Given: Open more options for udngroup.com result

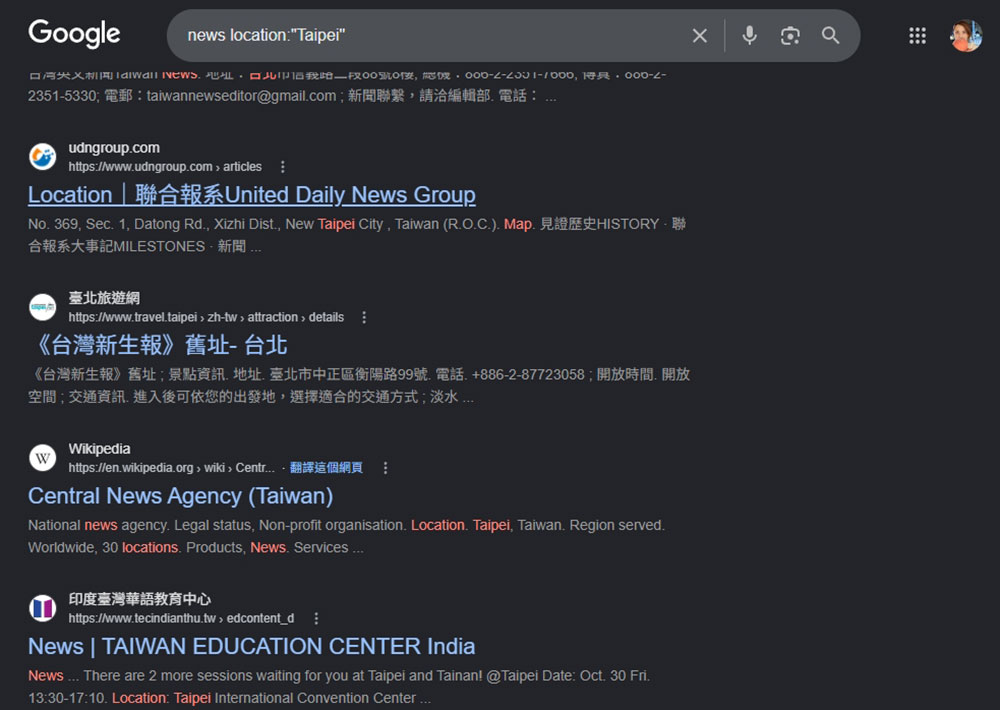Looking at the screenshot, I should coord(283,166).
